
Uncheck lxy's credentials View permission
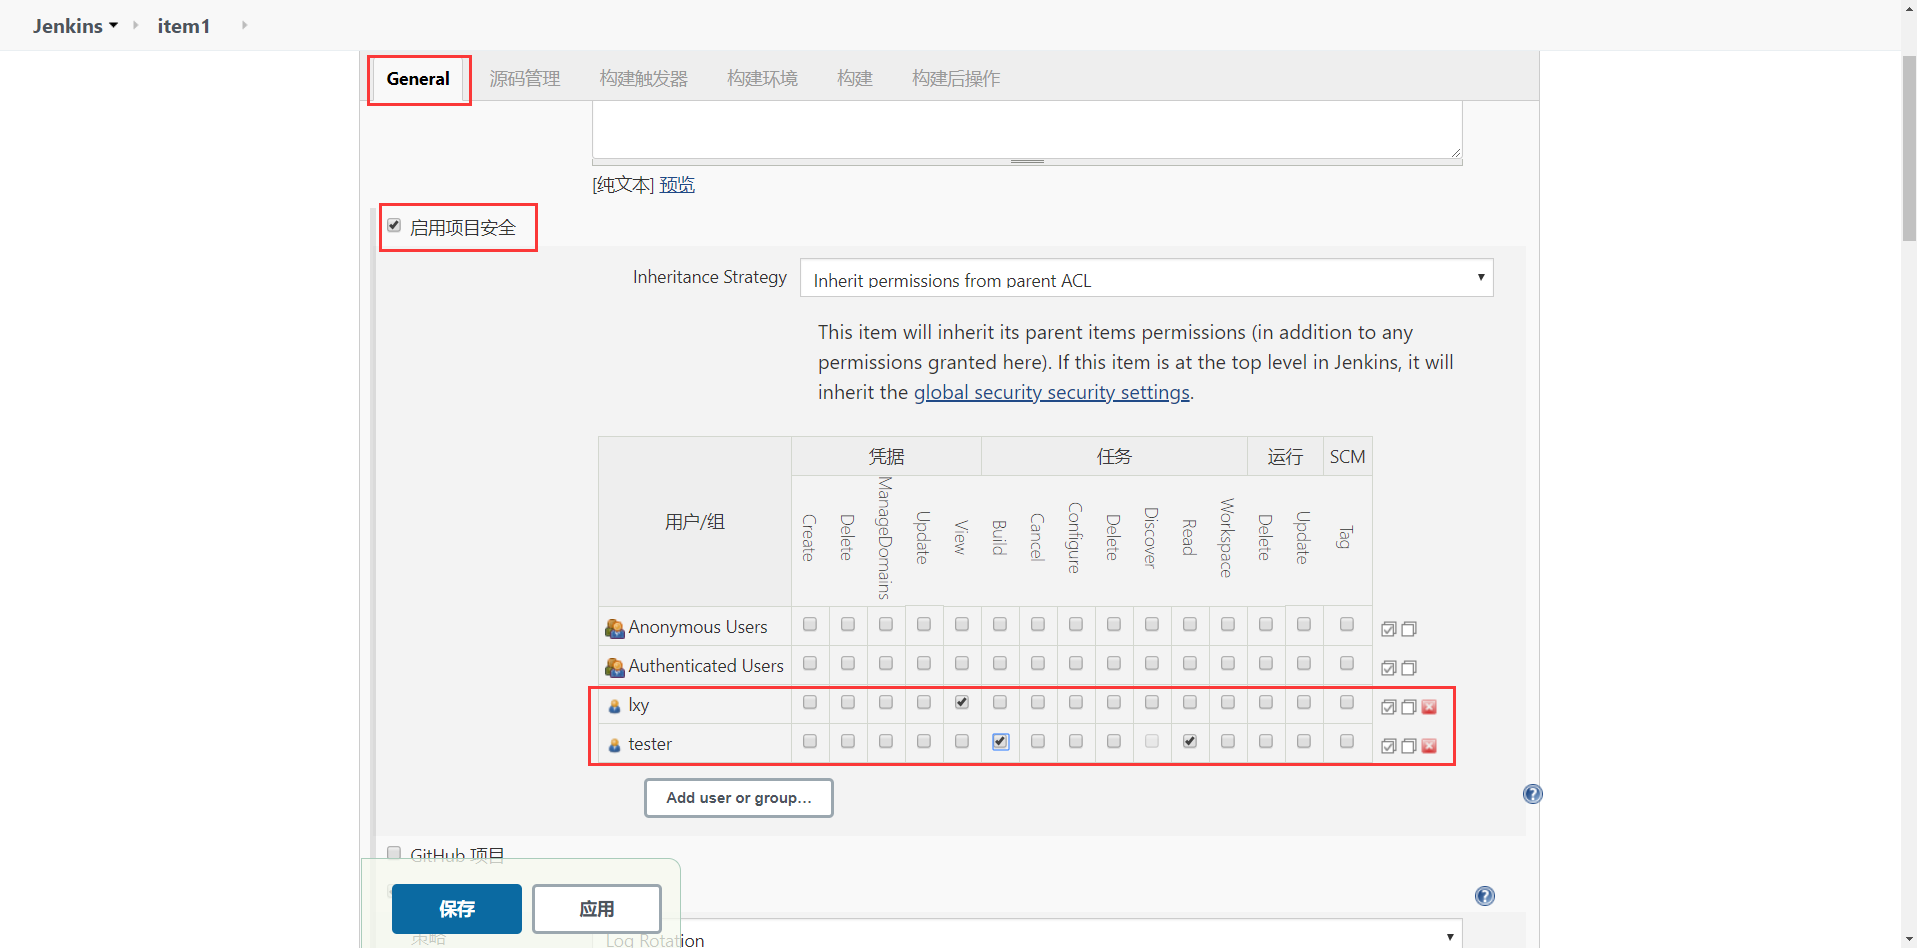pyautogui.click(x=962, y=702)
